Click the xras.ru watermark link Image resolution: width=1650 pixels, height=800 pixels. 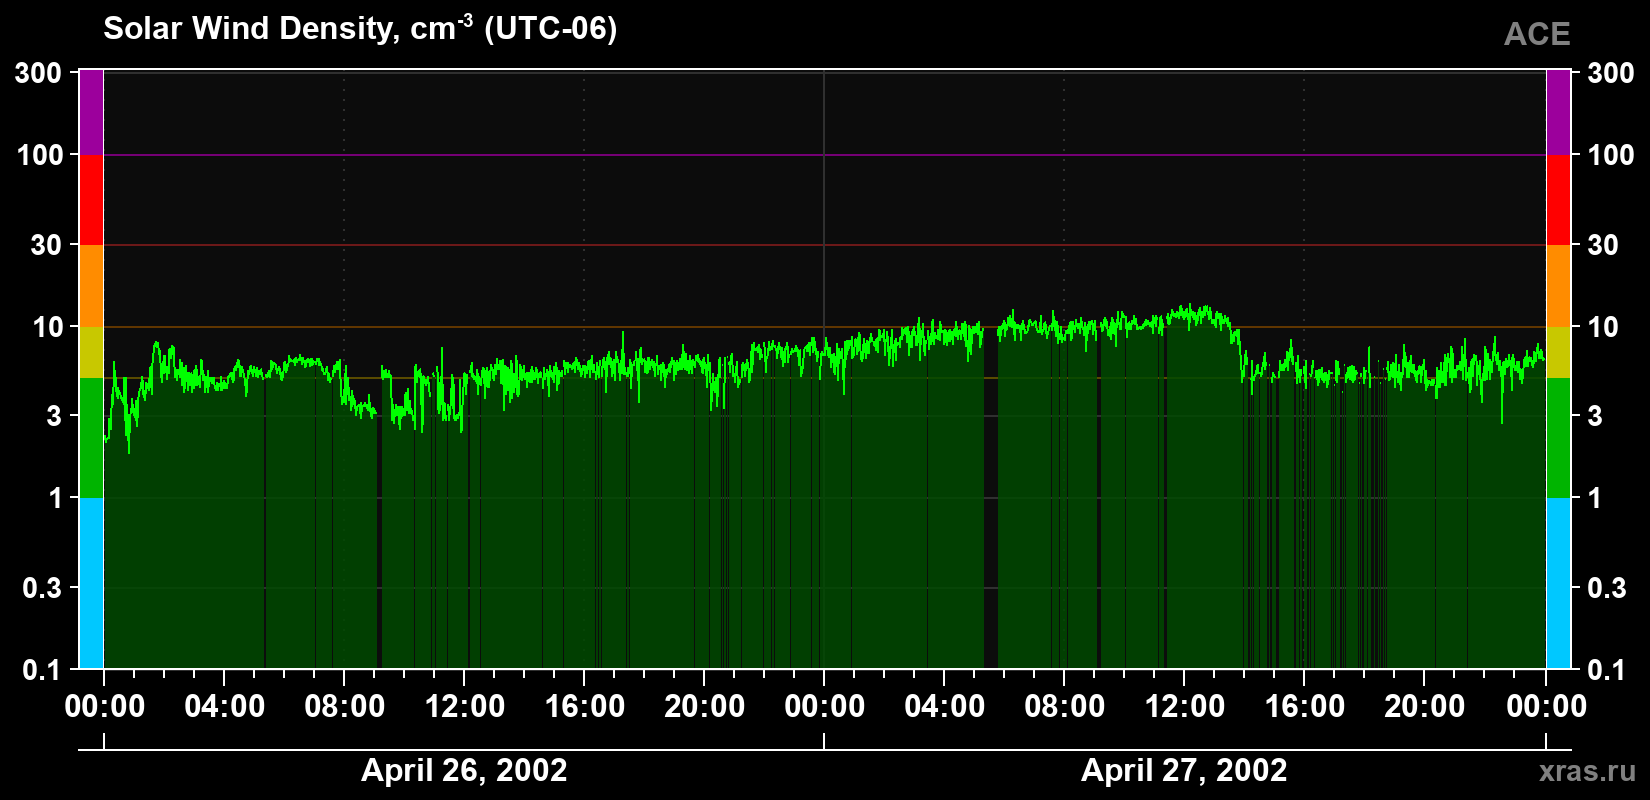tap(1588, 771)
